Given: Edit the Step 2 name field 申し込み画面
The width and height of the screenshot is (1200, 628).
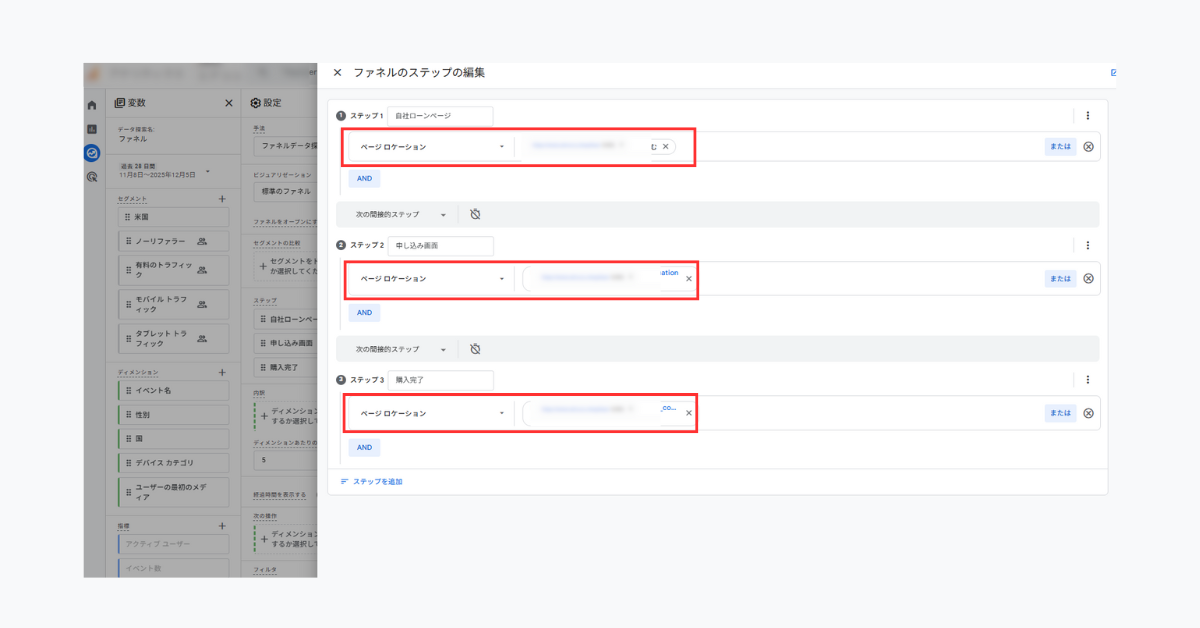Looking at the screenshot, I should (440, 246).
